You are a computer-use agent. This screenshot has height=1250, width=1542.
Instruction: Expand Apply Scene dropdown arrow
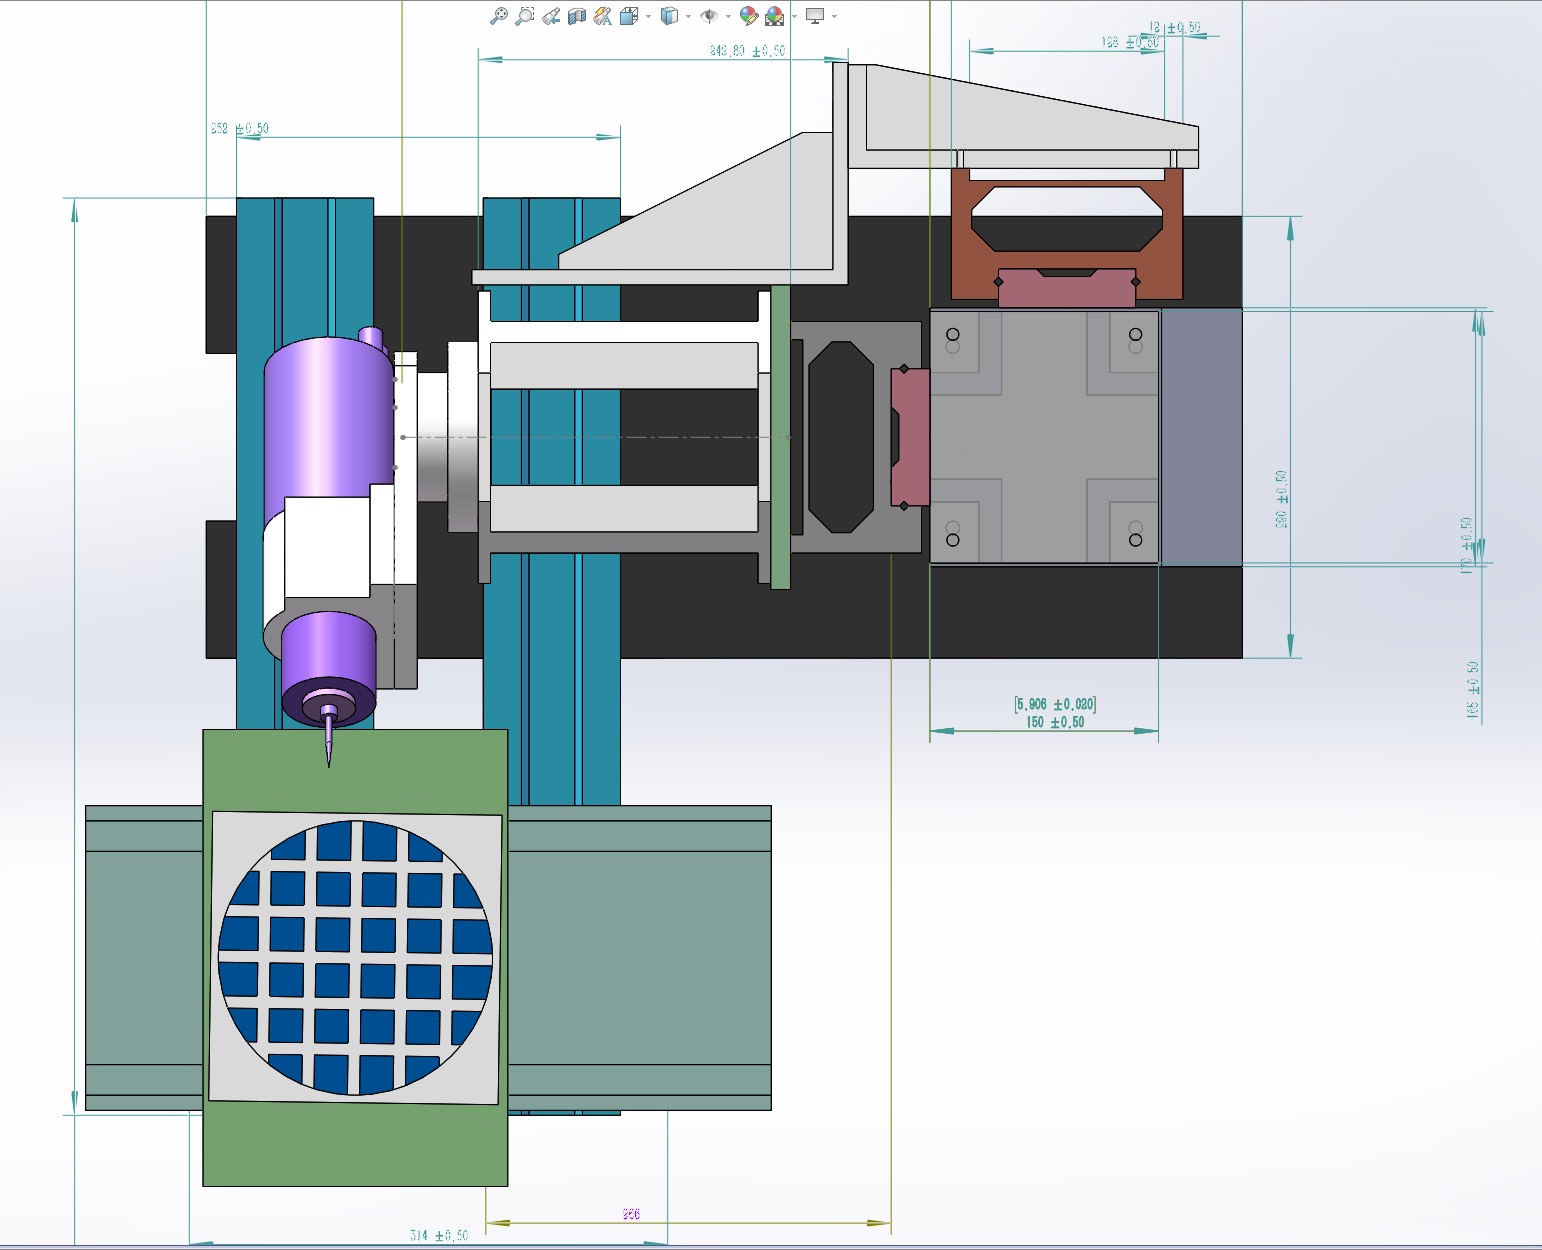point(794,16)
